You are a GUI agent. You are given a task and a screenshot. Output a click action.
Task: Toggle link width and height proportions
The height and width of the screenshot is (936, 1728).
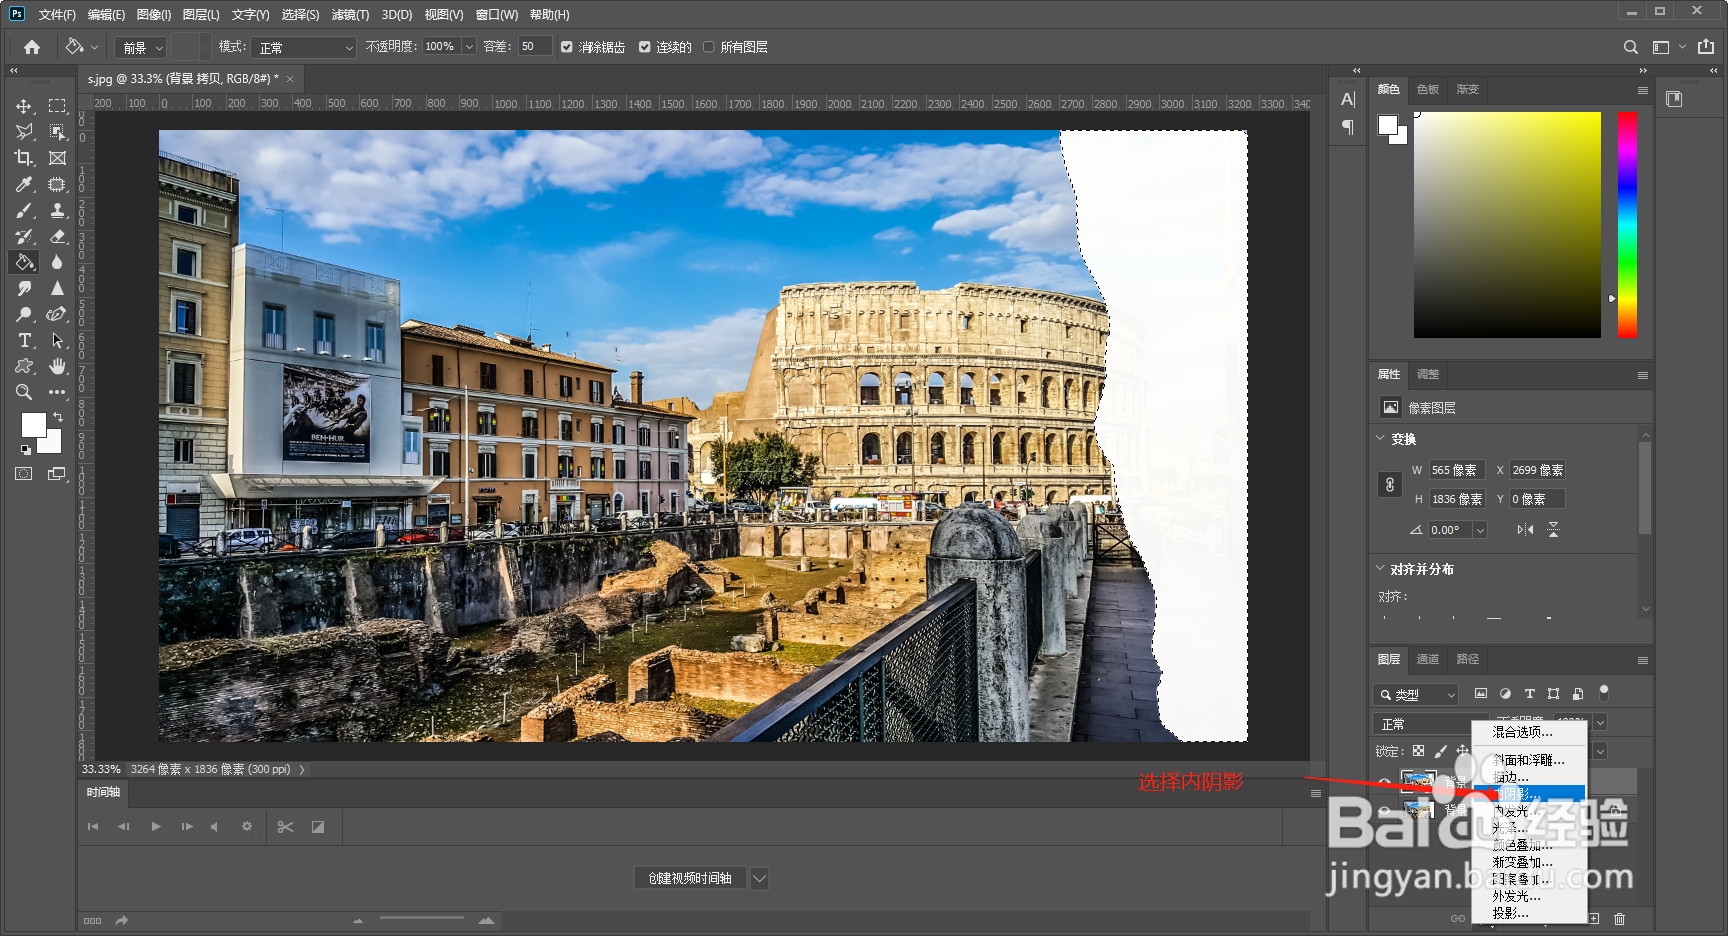click(x=1389, y=485)
